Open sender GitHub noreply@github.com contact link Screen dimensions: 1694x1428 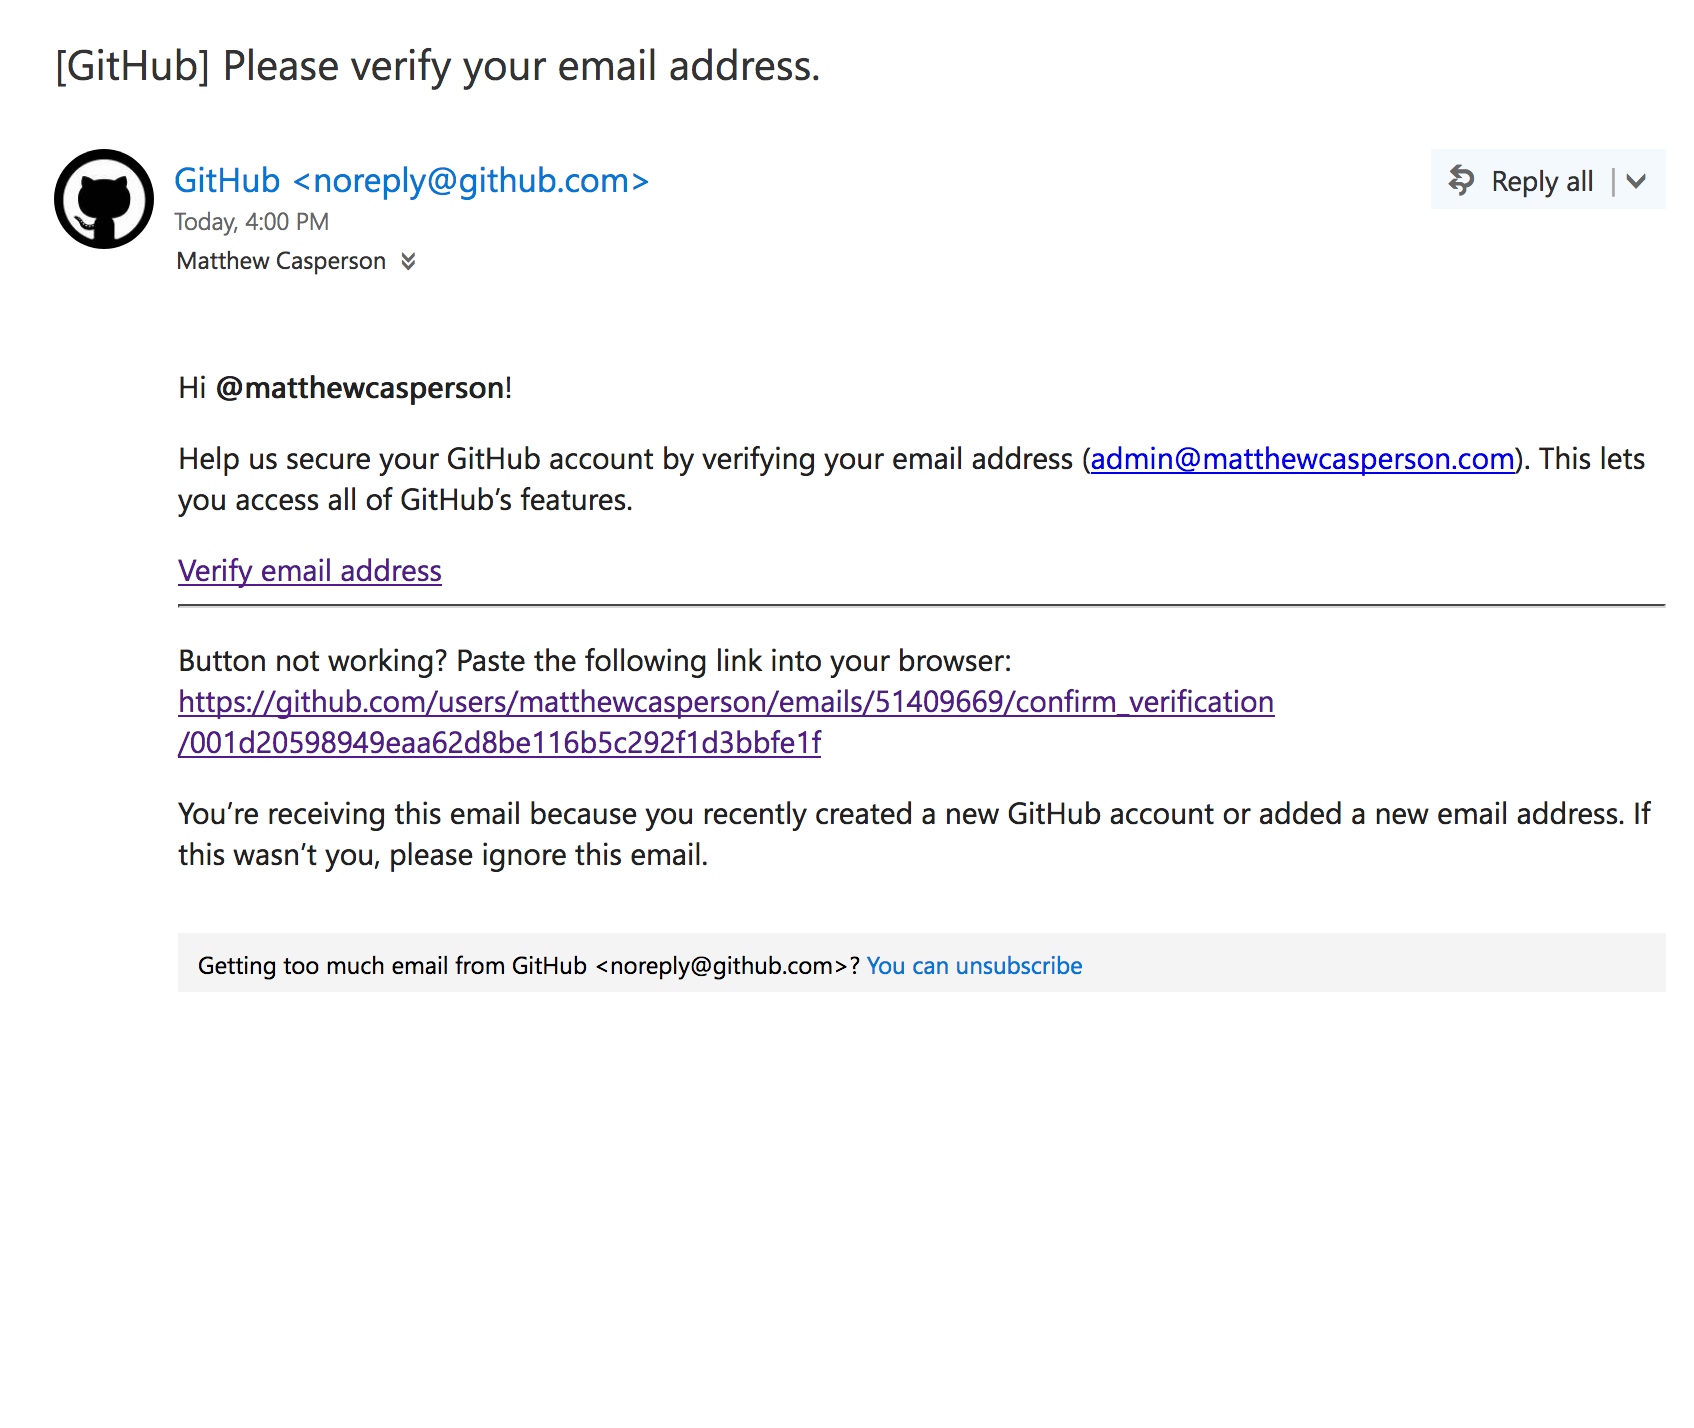coord(411,180)
